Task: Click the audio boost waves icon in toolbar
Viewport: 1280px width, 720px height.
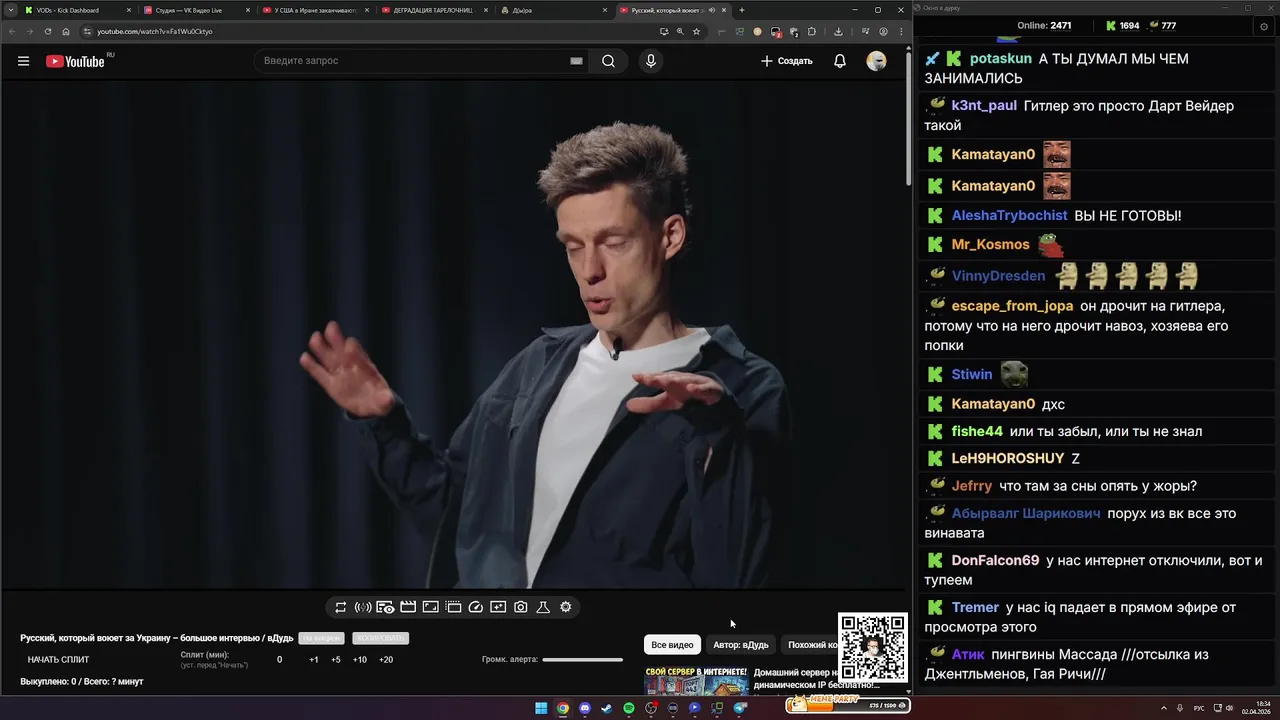Action: tap(363, 607)
